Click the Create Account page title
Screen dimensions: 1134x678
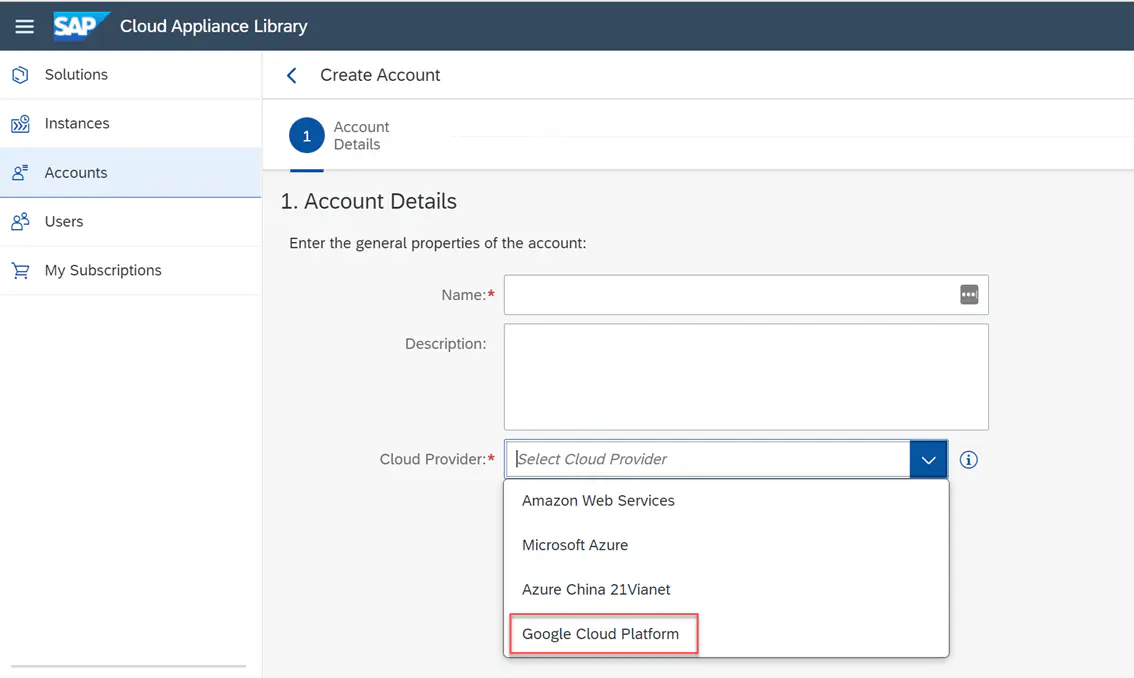(380, 75)
